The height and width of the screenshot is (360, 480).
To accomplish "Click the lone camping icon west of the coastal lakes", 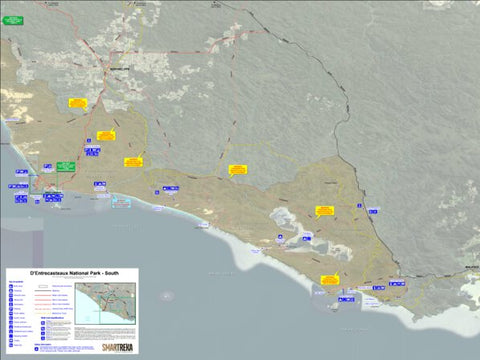I will pyautogui.click(x=280, y=237).
